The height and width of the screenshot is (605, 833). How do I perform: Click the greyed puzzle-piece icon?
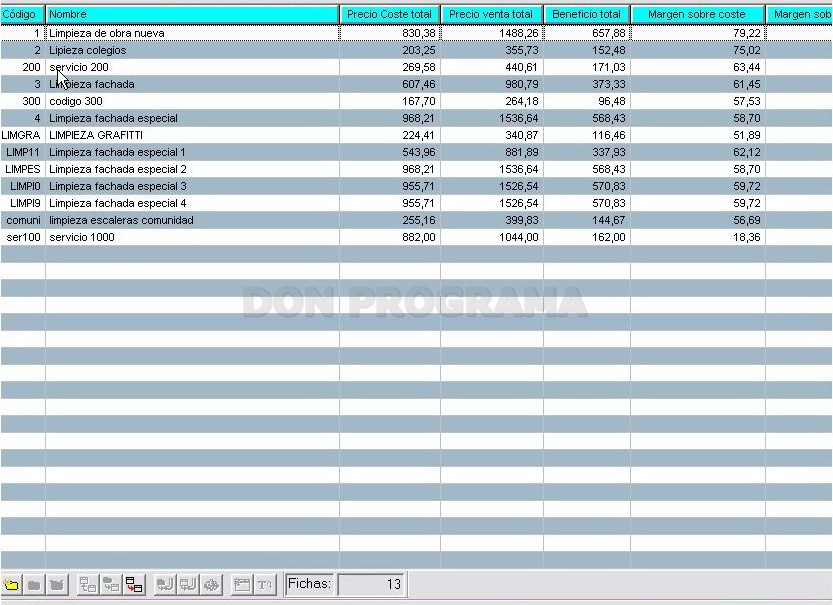point(211,585)
